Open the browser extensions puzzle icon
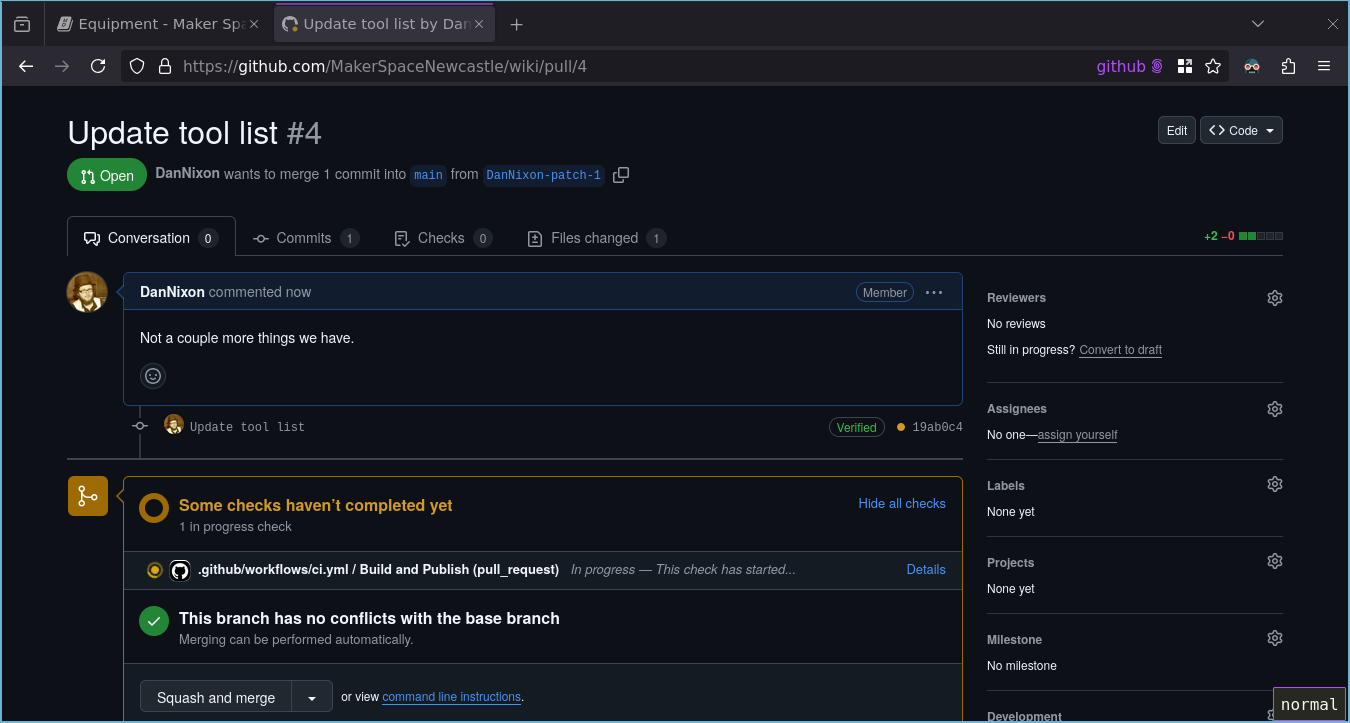1350x723 pixels. coord(1288,66)
